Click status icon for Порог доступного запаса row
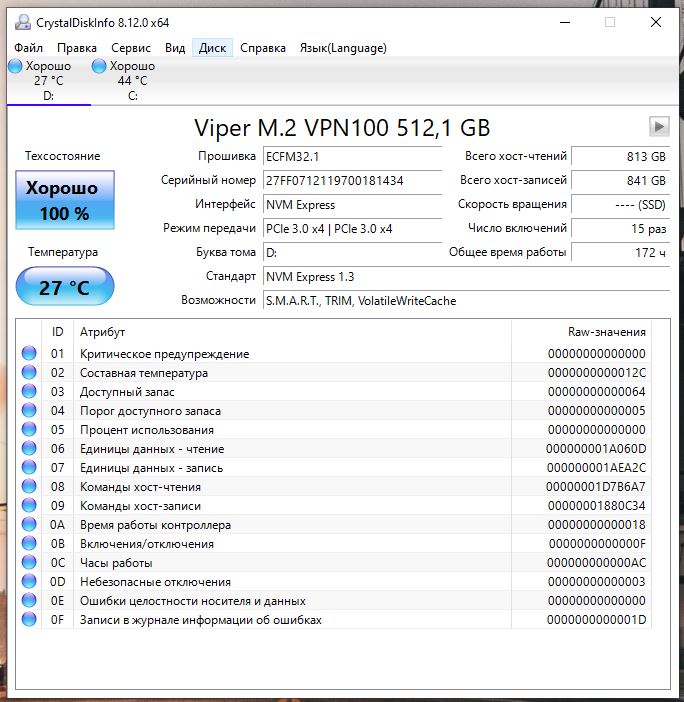This screenshot has width=684, height=702. coord(29,410)
